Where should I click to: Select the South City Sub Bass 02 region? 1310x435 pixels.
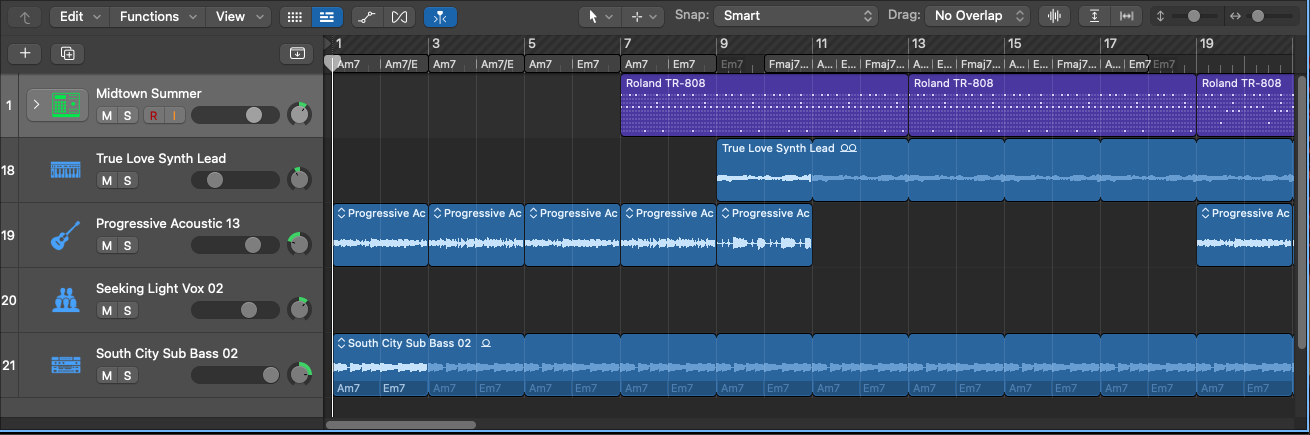coord(813,365)
